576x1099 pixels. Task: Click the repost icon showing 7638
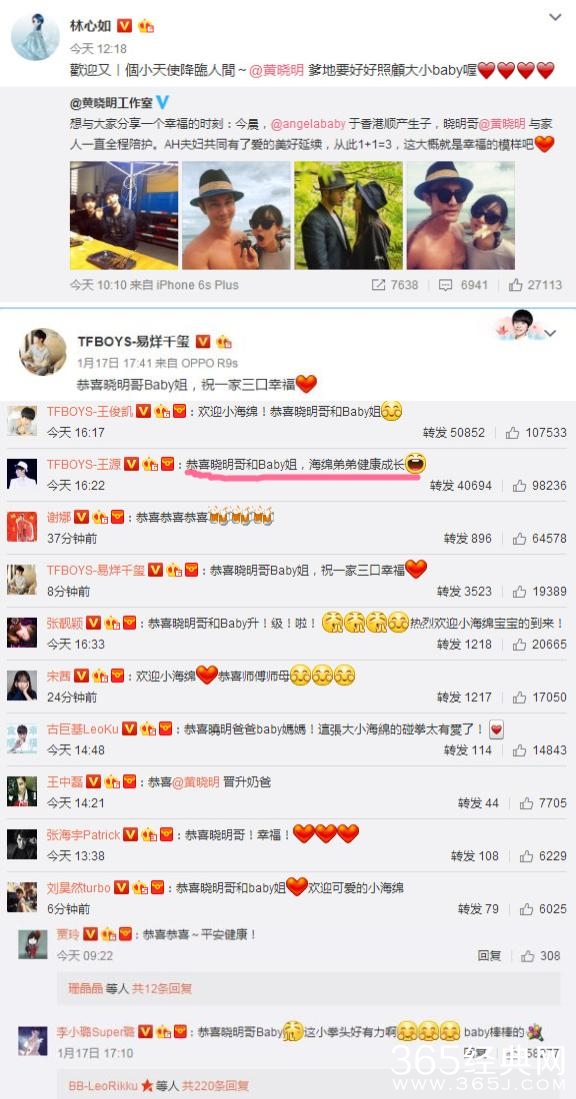point(378,285)
